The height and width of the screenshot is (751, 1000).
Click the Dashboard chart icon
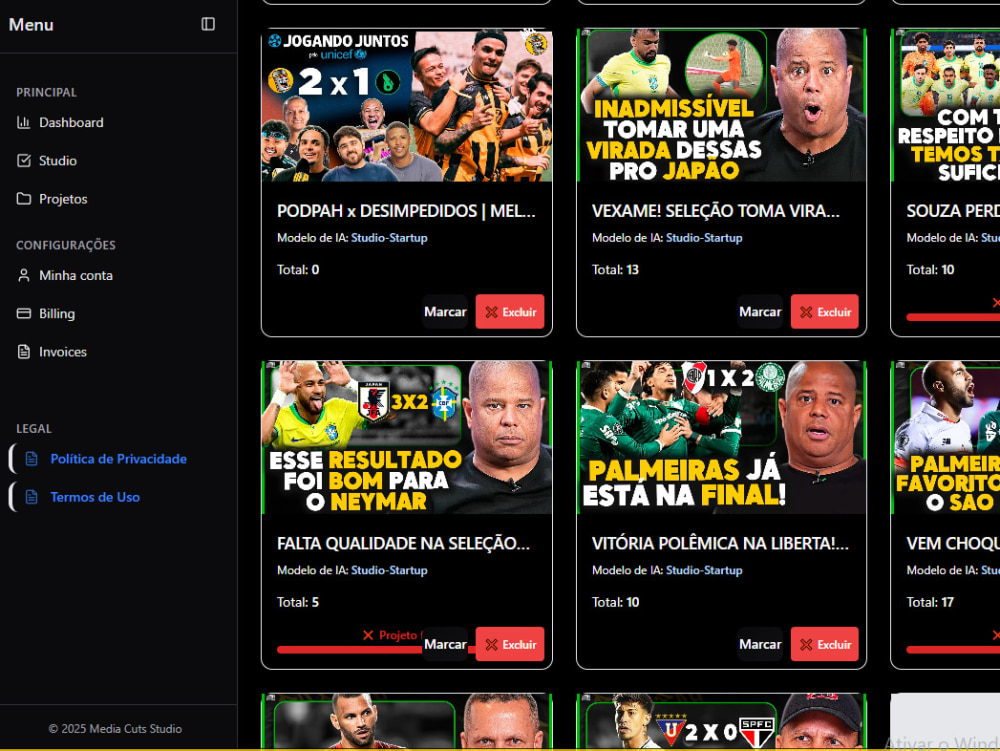tap(24, 122)
